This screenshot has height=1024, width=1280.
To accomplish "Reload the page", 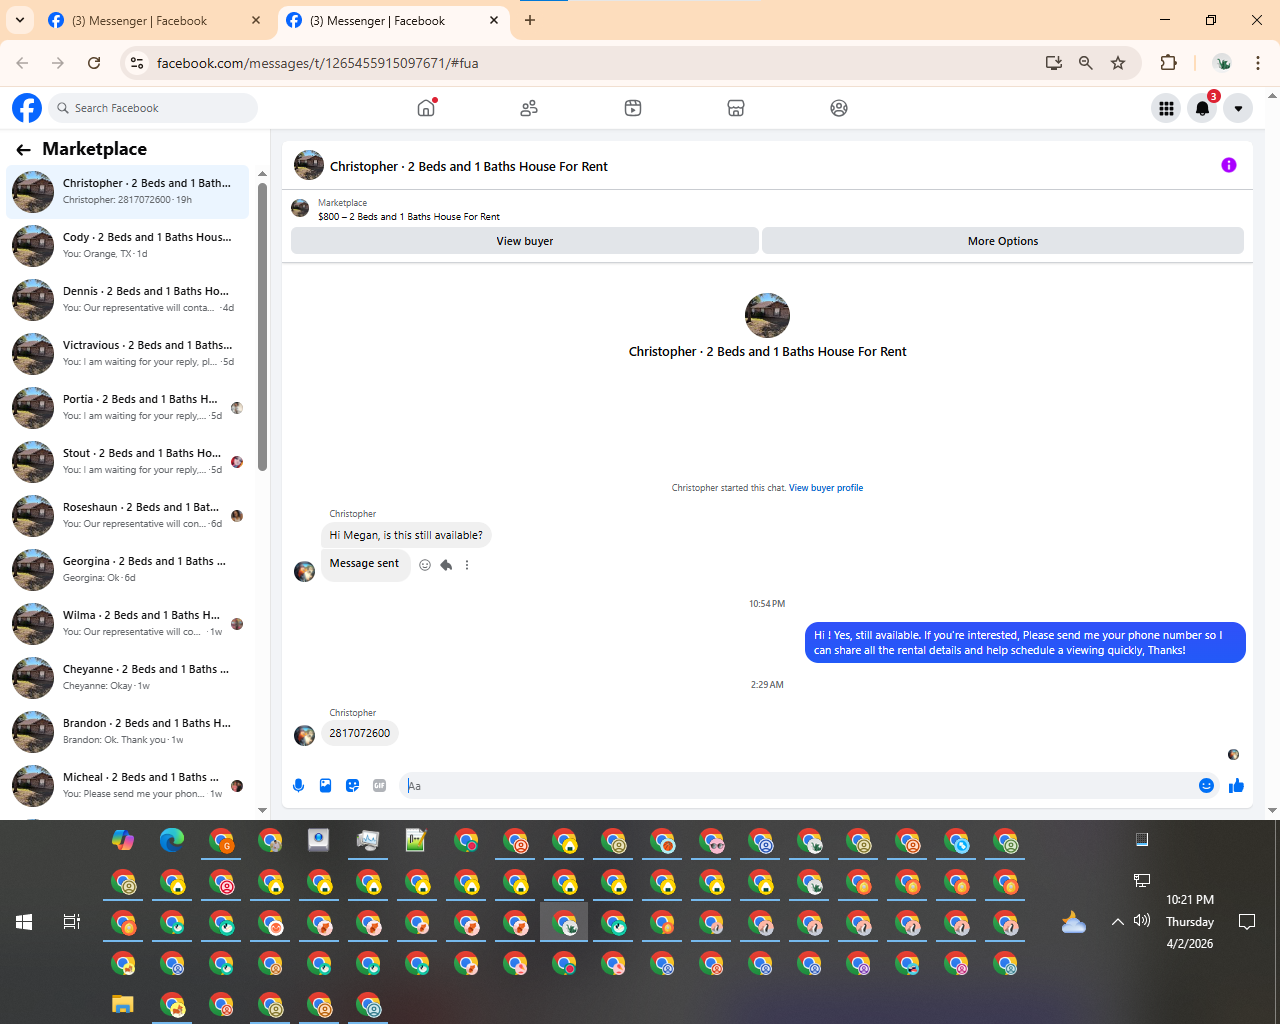I will 94,63.
